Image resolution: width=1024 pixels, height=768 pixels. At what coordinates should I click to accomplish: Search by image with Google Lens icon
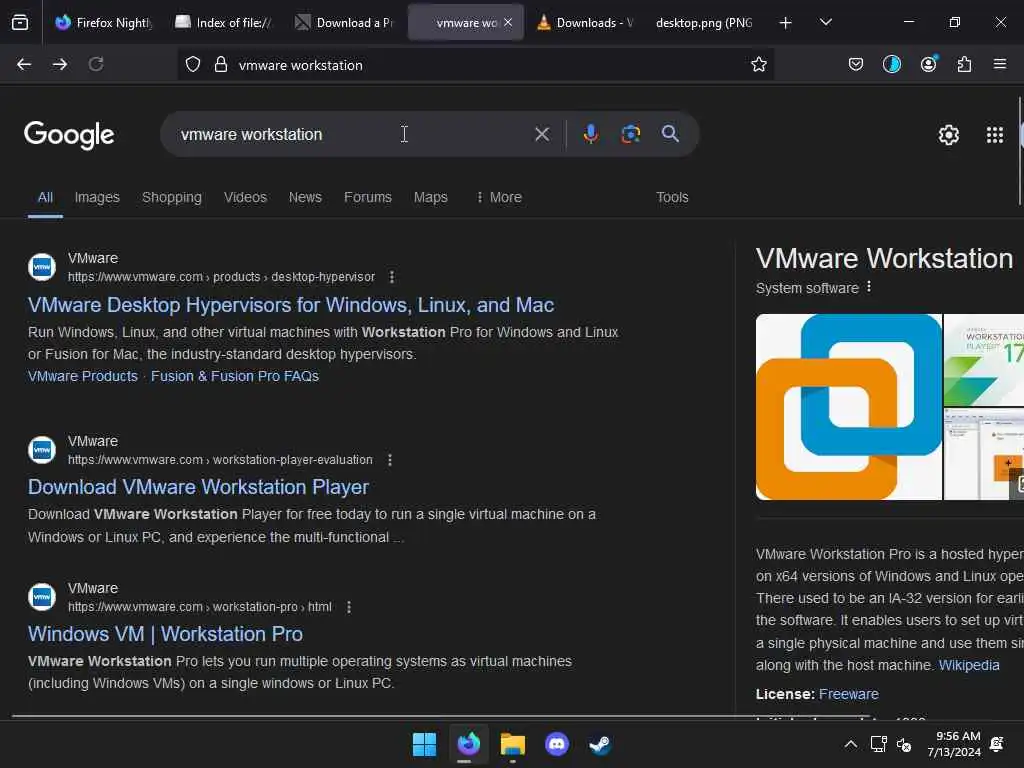point(630,134)
